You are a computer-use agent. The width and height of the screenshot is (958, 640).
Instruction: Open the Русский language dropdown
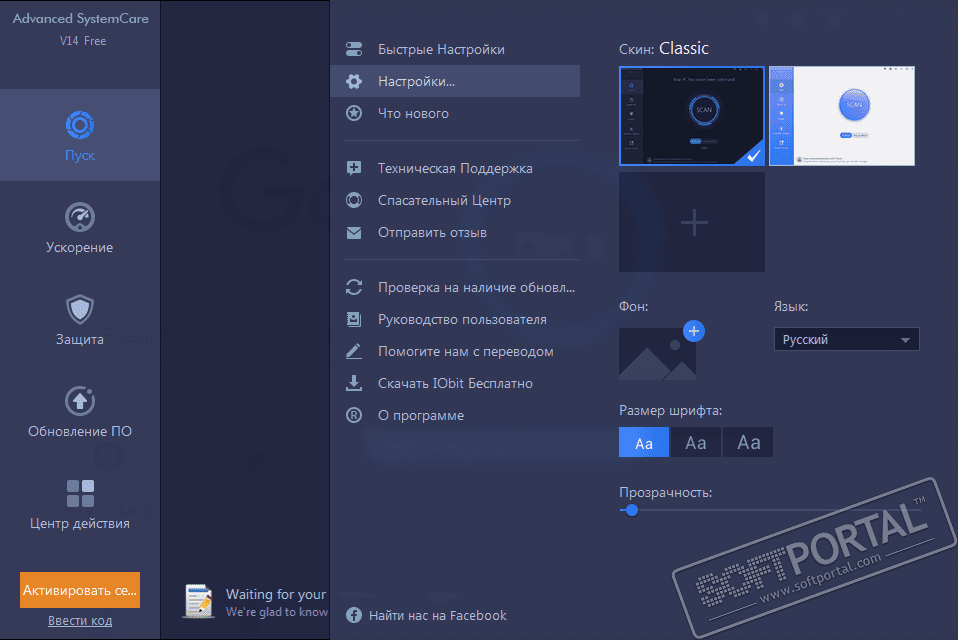click(846, 340)
